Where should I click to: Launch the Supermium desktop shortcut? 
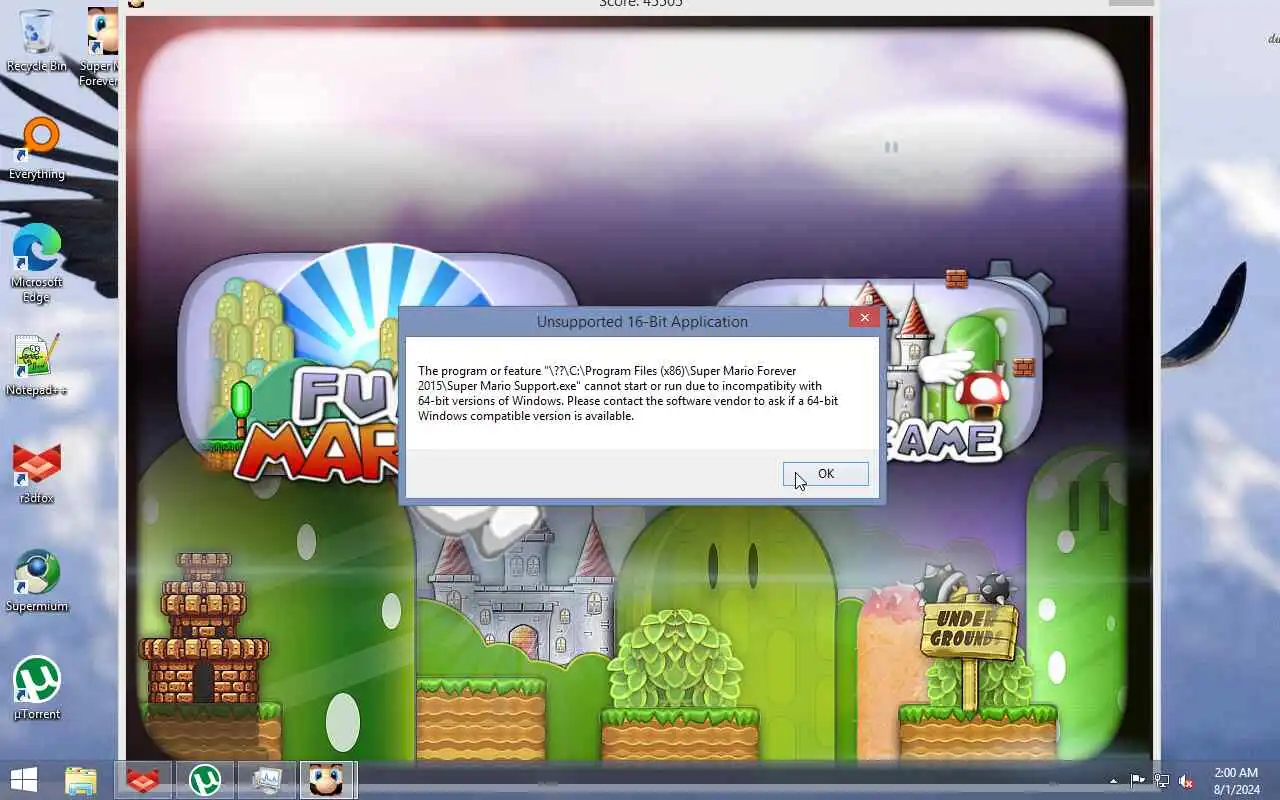point(37,581)
